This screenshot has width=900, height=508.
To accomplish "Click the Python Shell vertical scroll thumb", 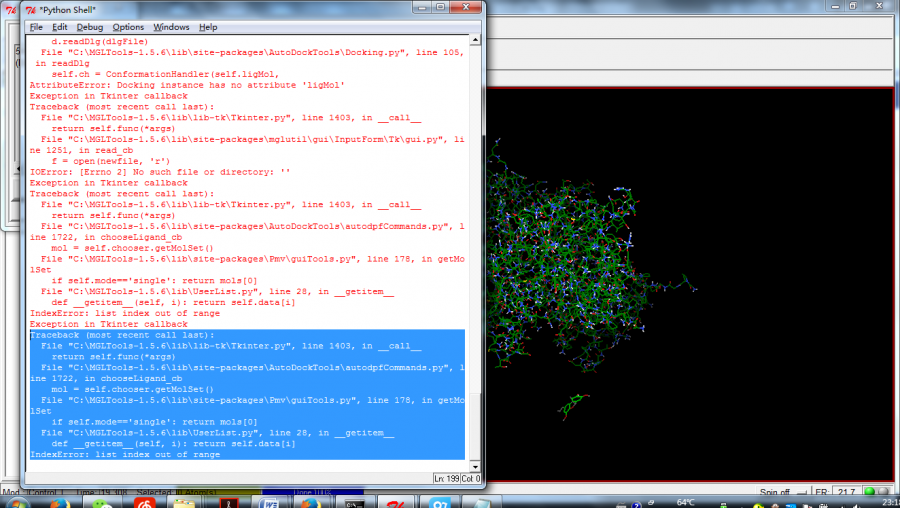I will coord(475,428).
